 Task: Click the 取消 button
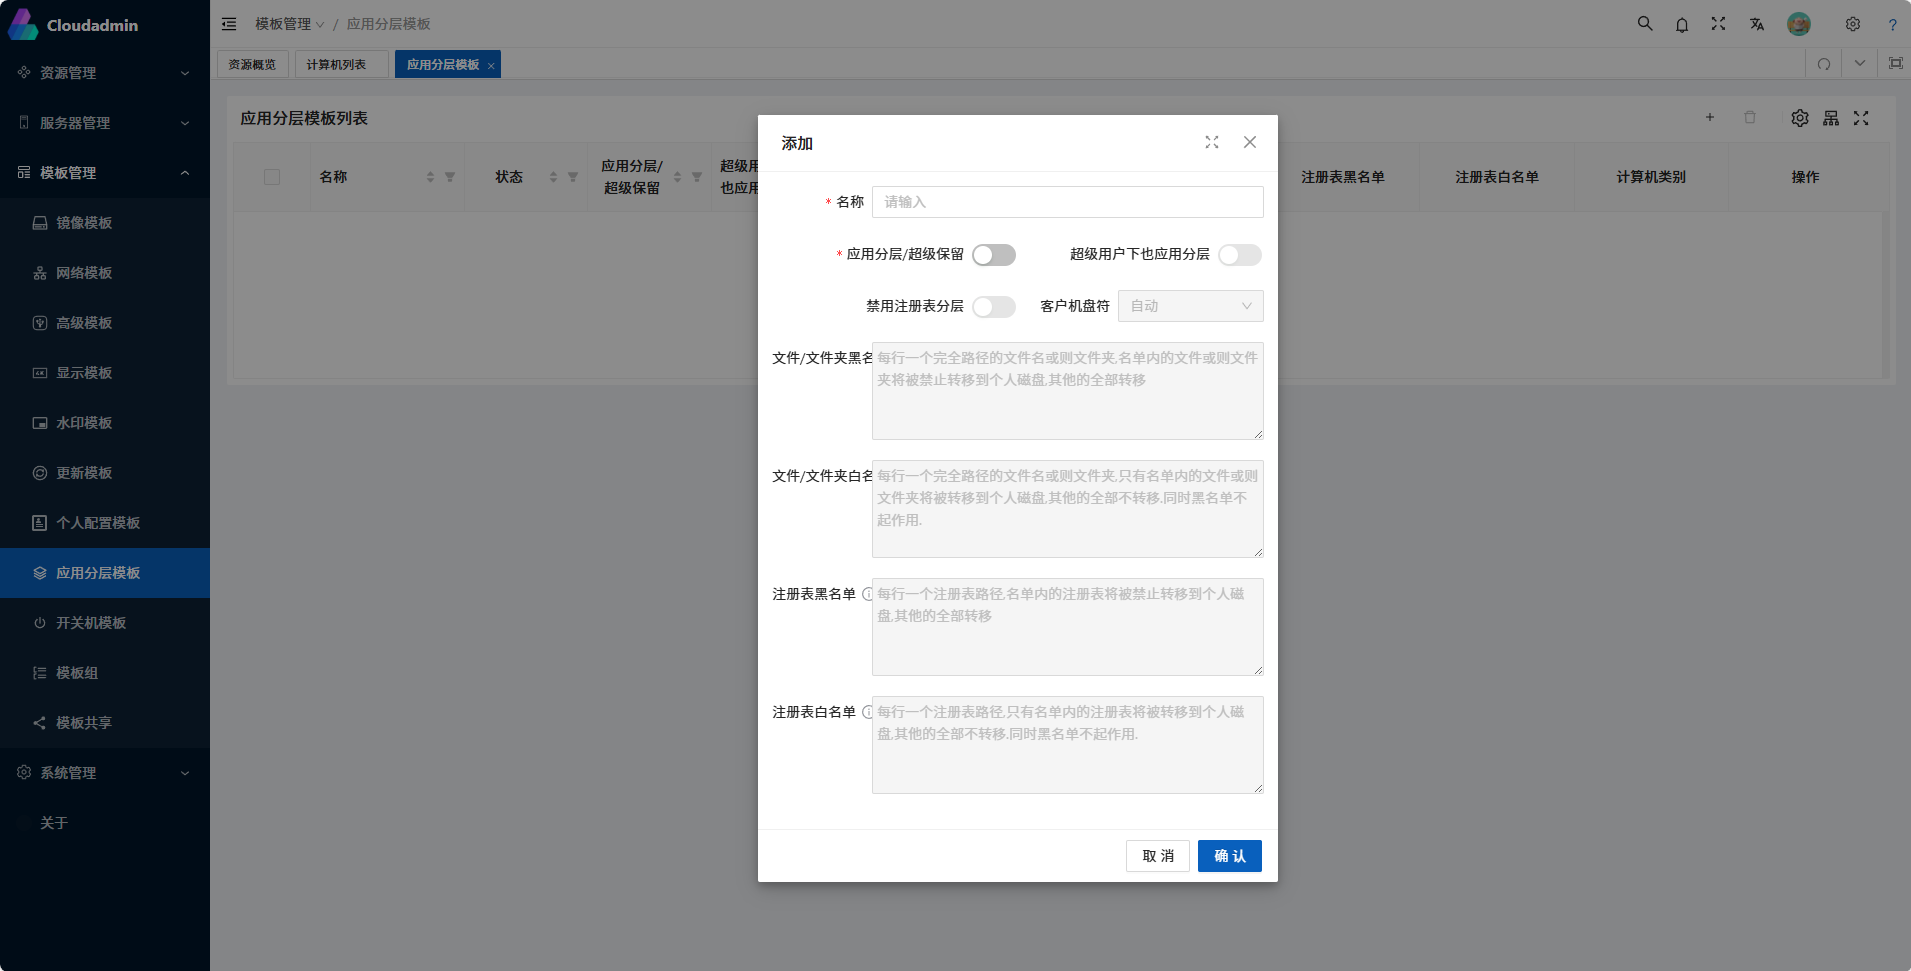click(1158, 856)
